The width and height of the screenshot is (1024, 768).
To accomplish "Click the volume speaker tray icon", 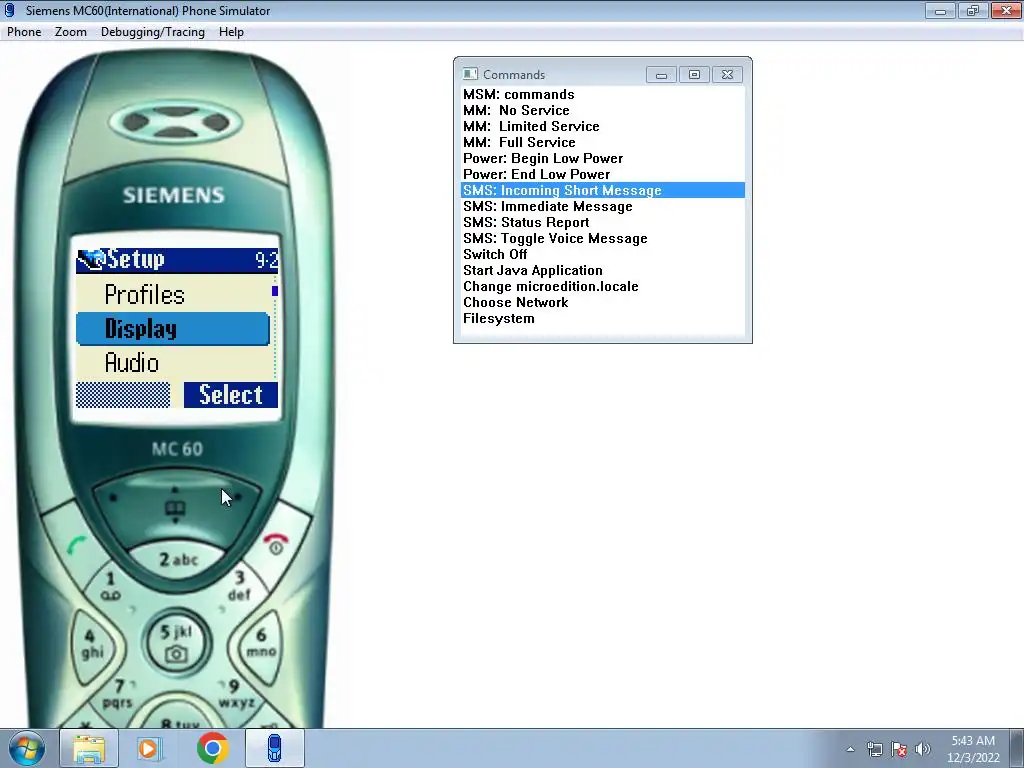I will coord(922,750).
